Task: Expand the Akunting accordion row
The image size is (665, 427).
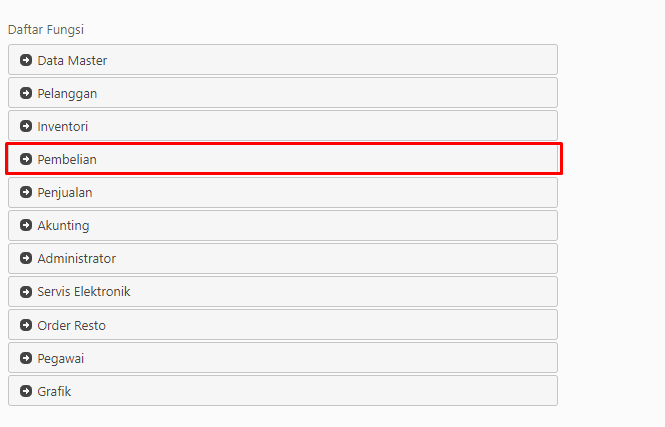Action: coord(283,225)
